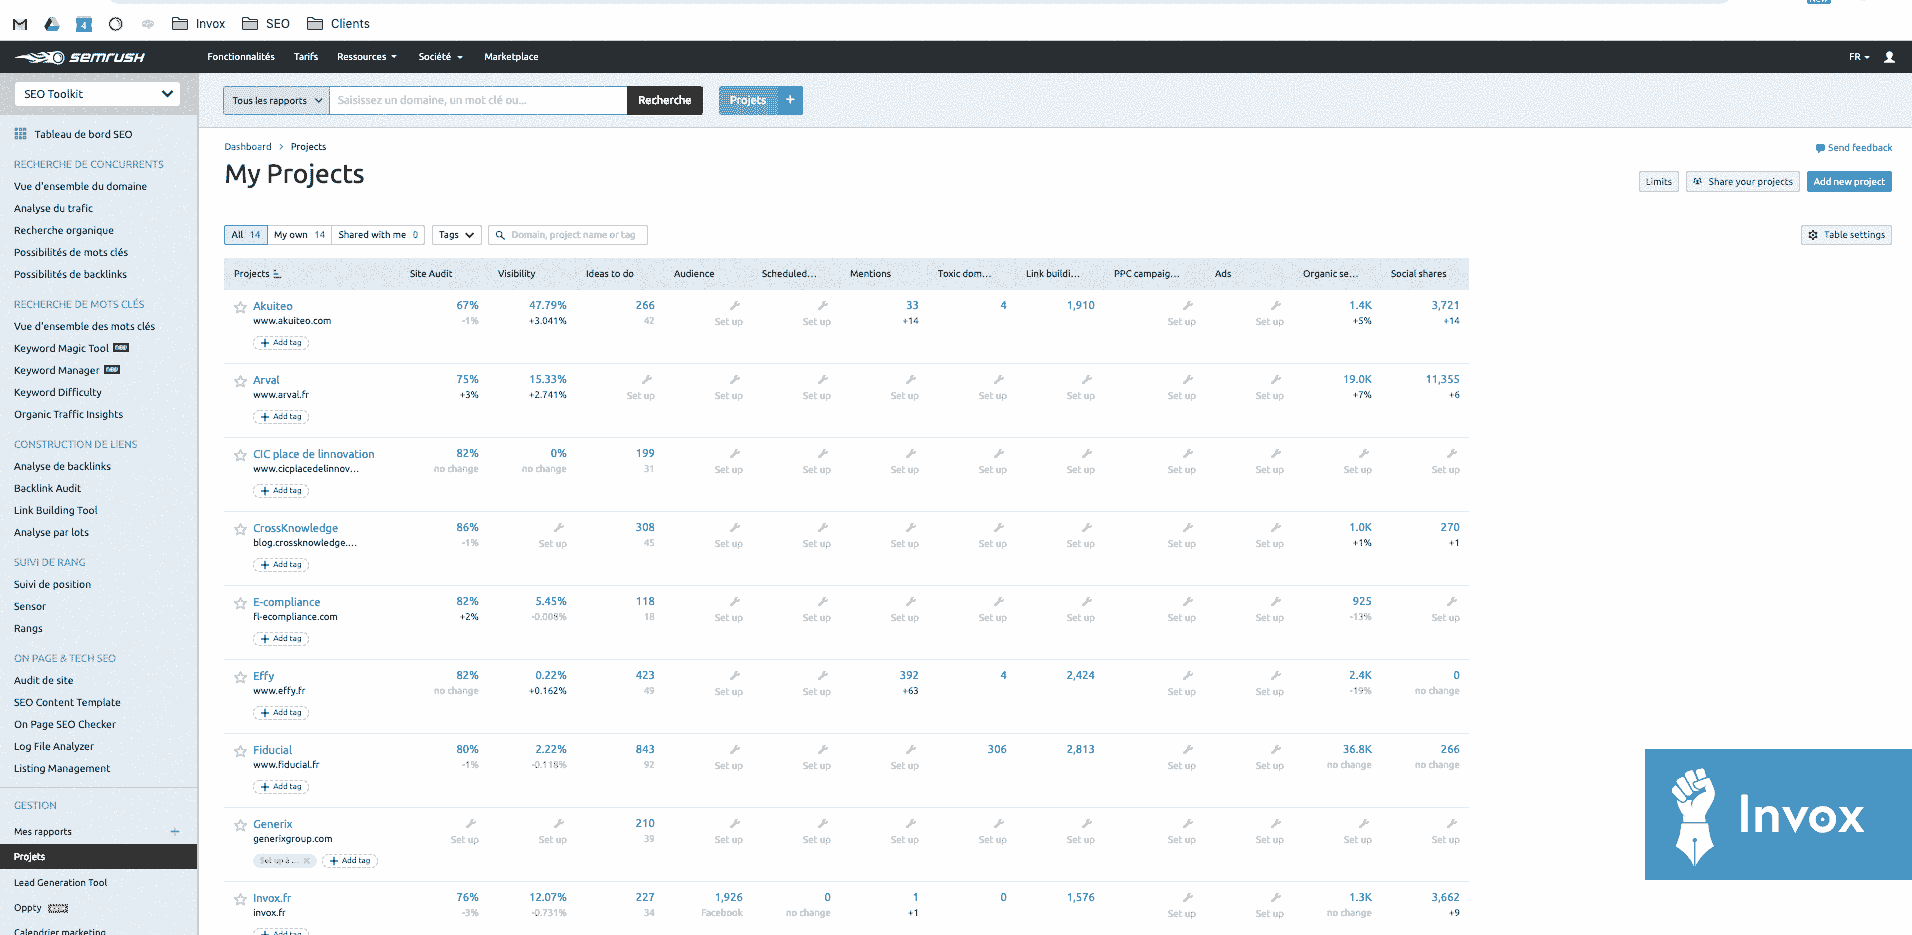Open the FR language selector
This screenshot has height=935, width=1912.
click(1859, 57)
